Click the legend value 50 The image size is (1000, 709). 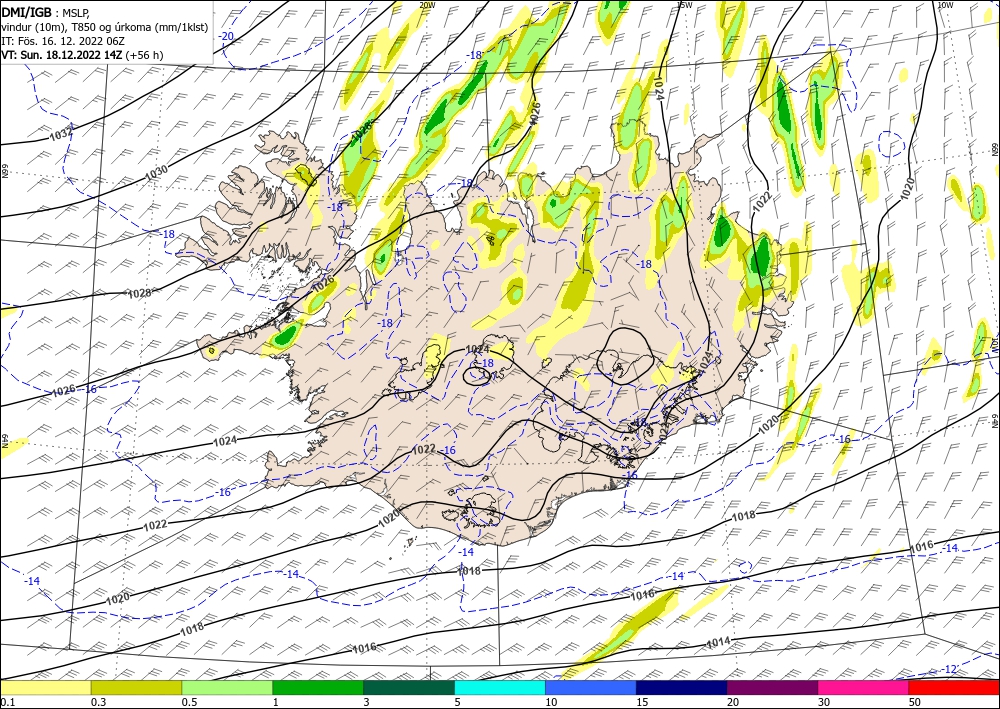coord(915,702)
